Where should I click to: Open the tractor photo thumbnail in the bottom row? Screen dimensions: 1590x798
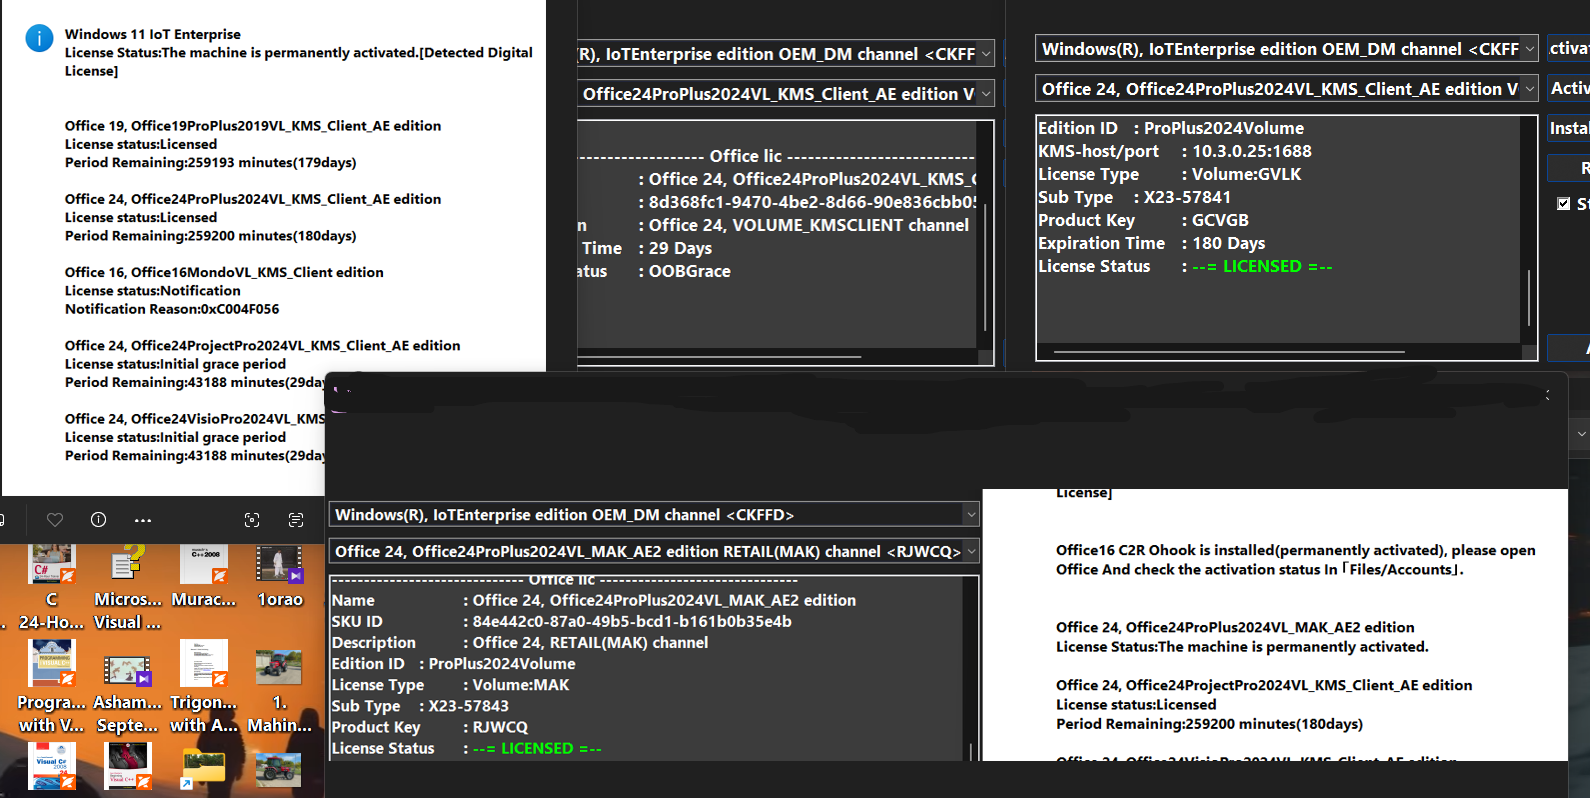[x=279, y=768]
